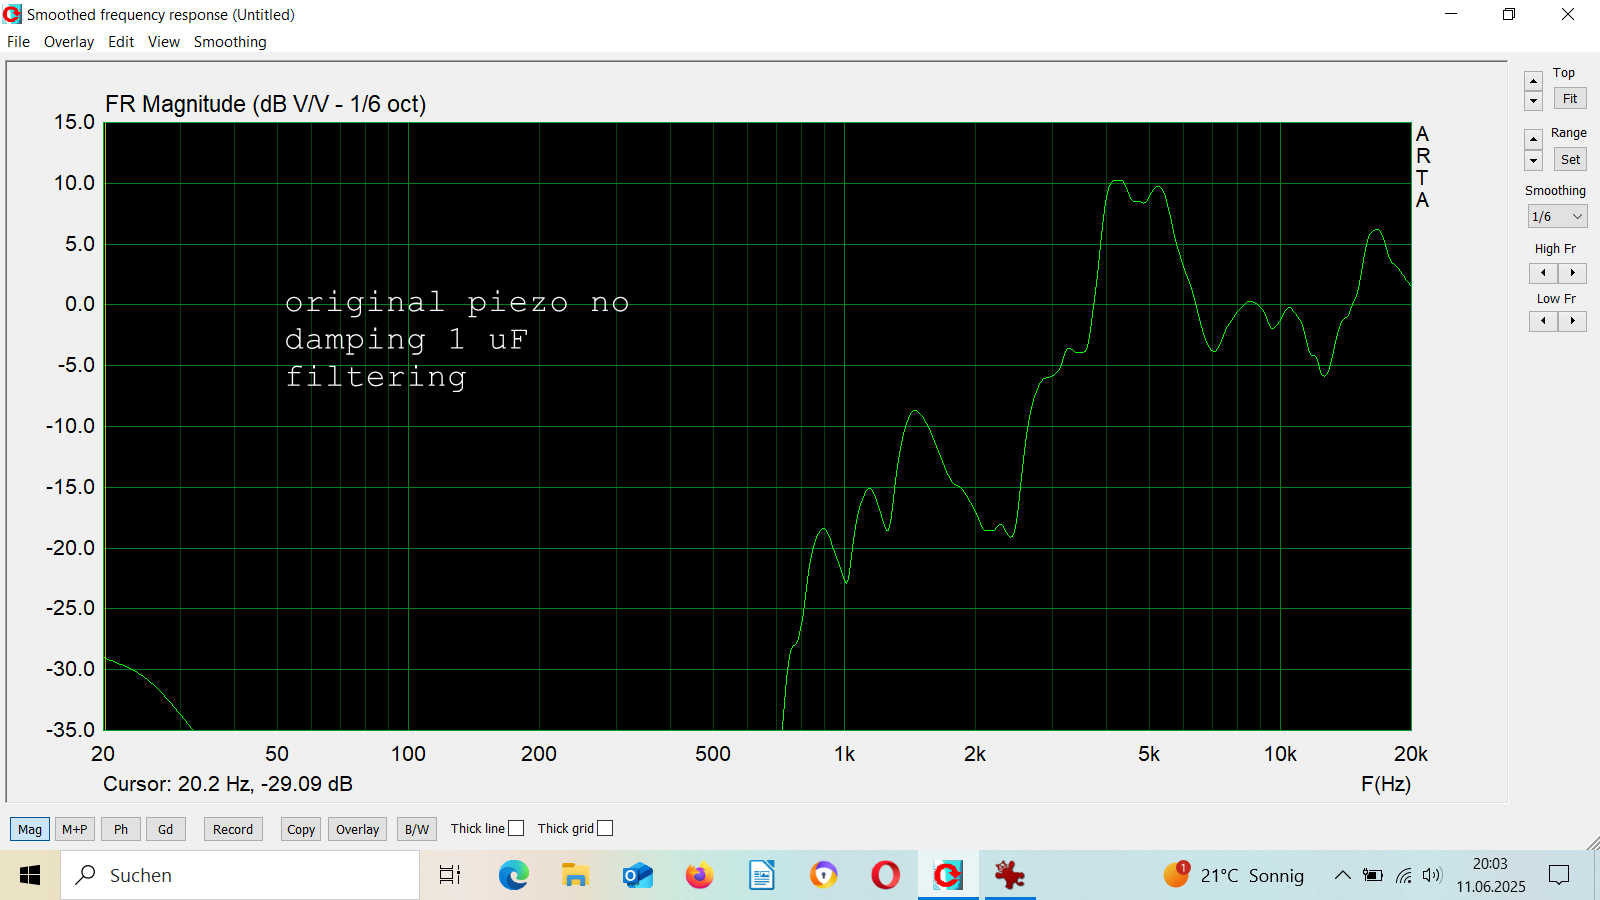The width and height of the screenshot is (1600, 900).
Task: Enable the Thick grid checkbox
Action: tap(605, 828)
